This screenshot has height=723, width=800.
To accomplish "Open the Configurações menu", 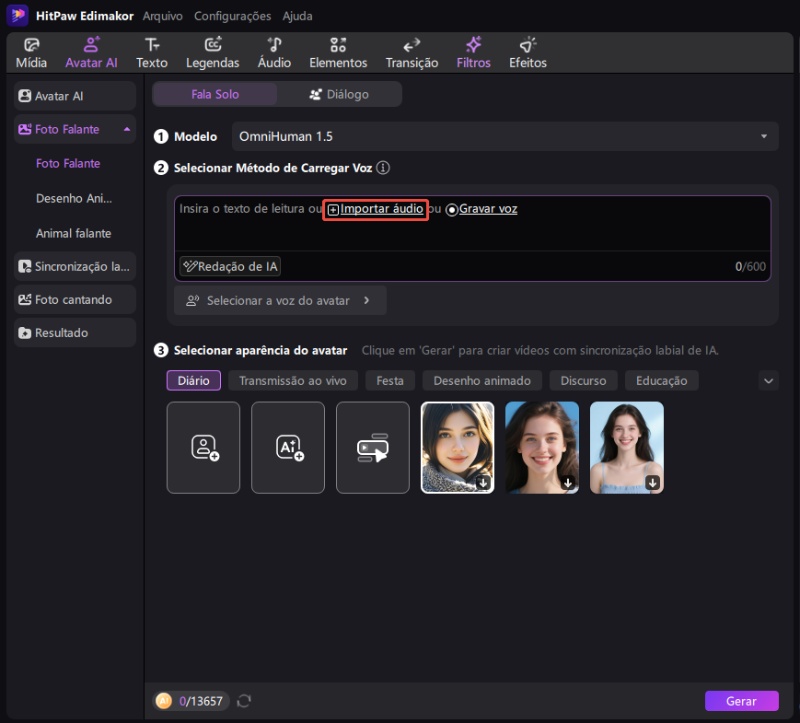I will pyautogui.click(x=232, y=16).
